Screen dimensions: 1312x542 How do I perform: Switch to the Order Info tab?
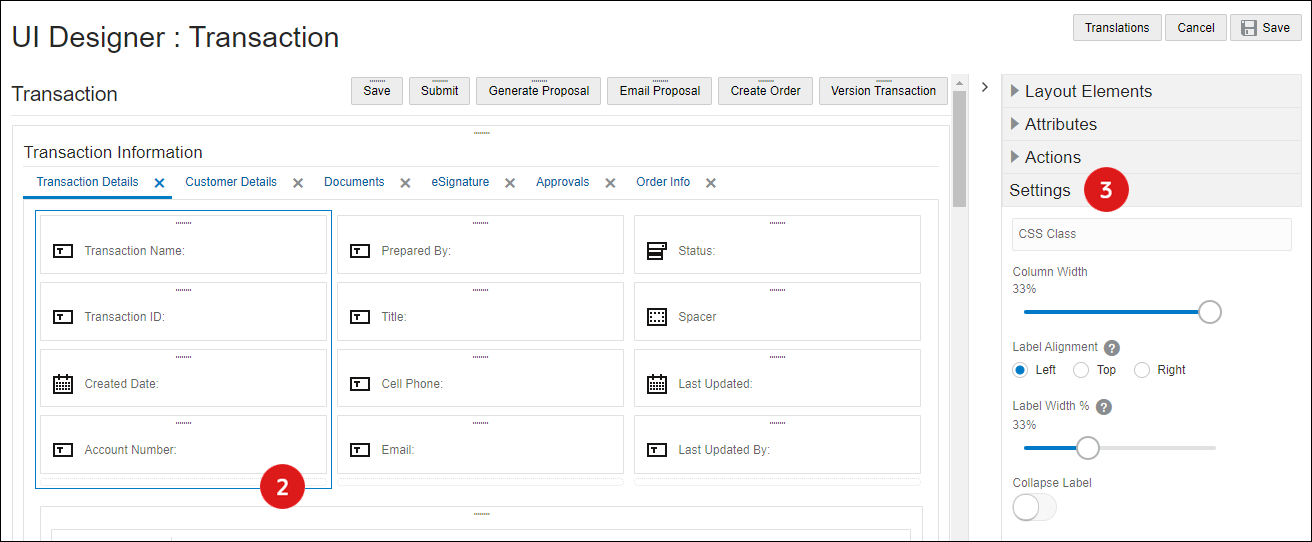663,182
